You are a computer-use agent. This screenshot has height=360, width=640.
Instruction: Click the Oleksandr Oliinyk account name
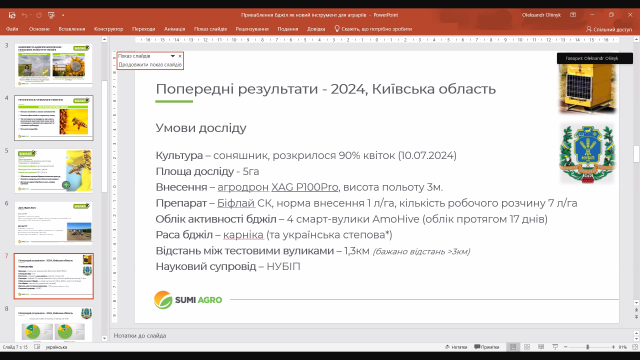[x=541, y=15]
